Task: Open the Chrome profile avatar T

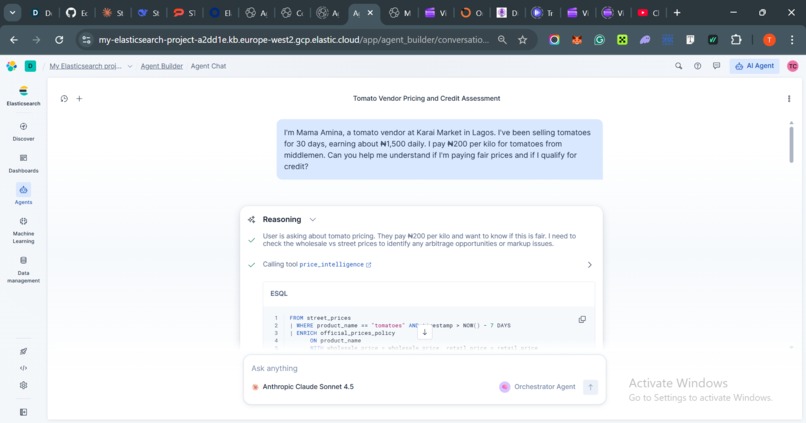Action: [x=769, y=40]
